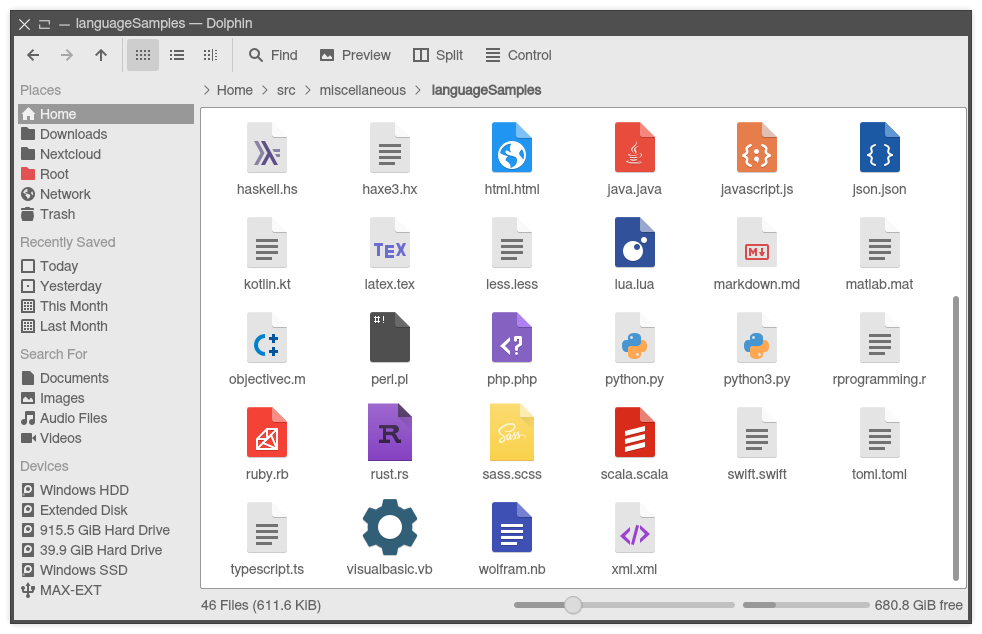This screenshot has height=634, width=982.
Task: Show files saved Yesterday
Action: point(106,286)
